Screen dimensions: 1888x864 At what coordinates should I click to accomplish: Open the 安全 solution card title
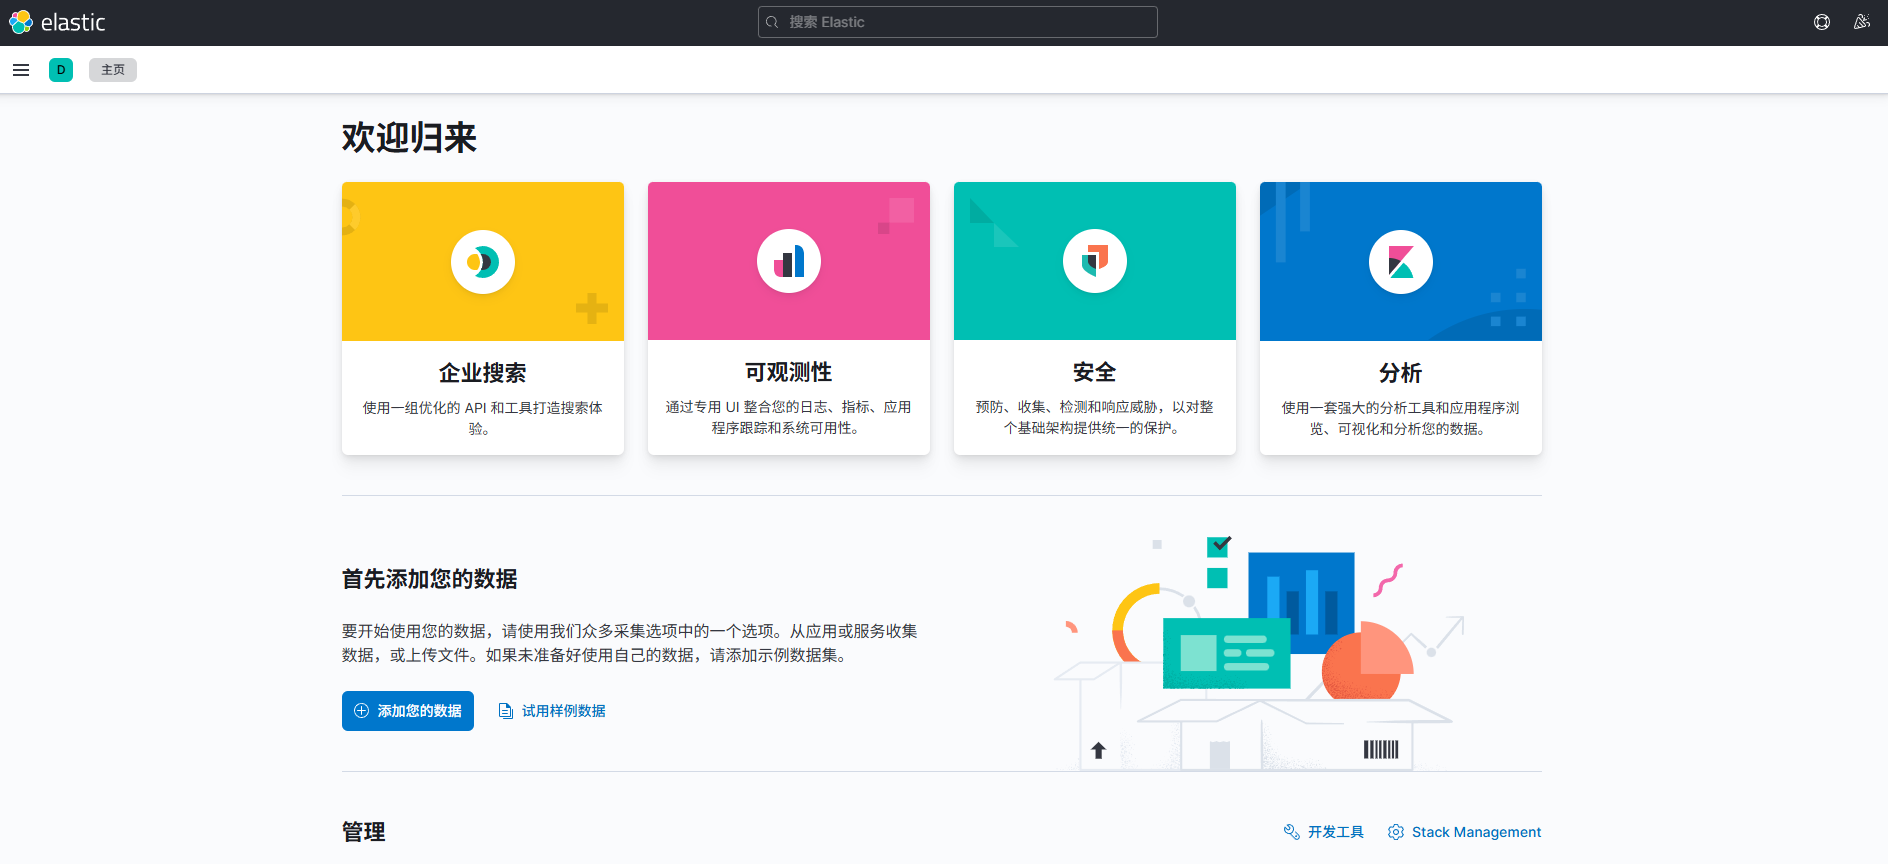tap(1095, 372)
